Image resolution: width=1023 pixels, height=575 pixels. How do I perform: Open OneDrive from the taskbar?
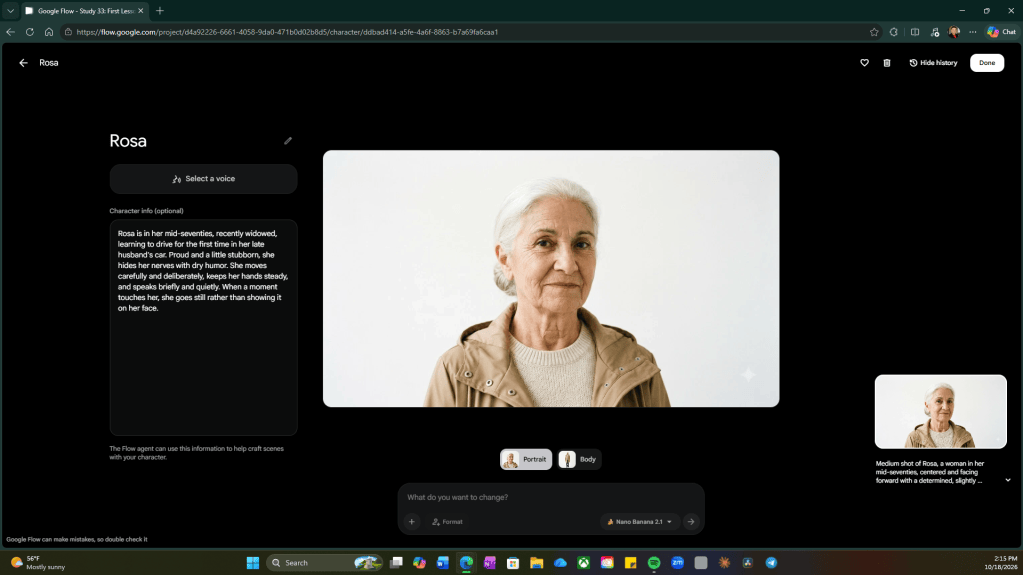560,563
